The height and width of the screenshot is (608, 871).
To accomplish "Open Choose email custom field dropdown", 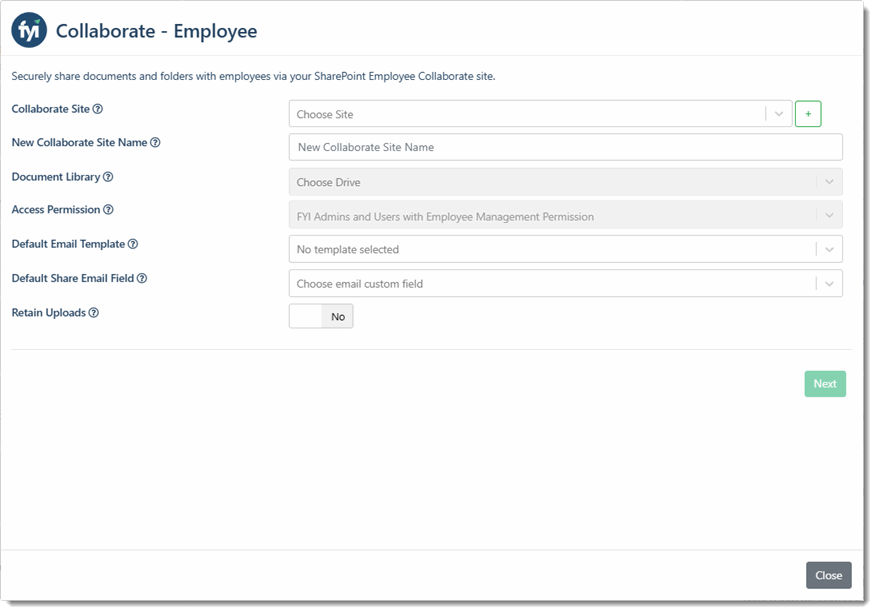I will tap(565, 284).
